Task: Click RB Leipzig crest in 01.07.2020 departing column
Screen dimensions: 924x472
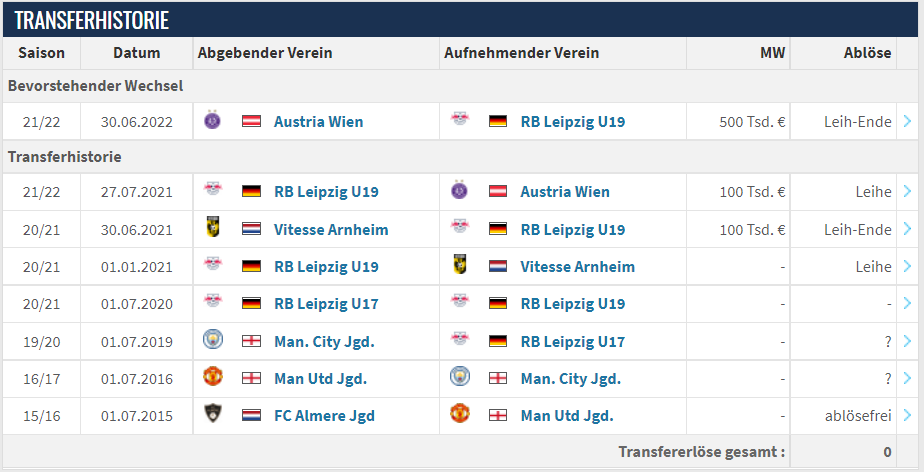Action: coord(213,302)
